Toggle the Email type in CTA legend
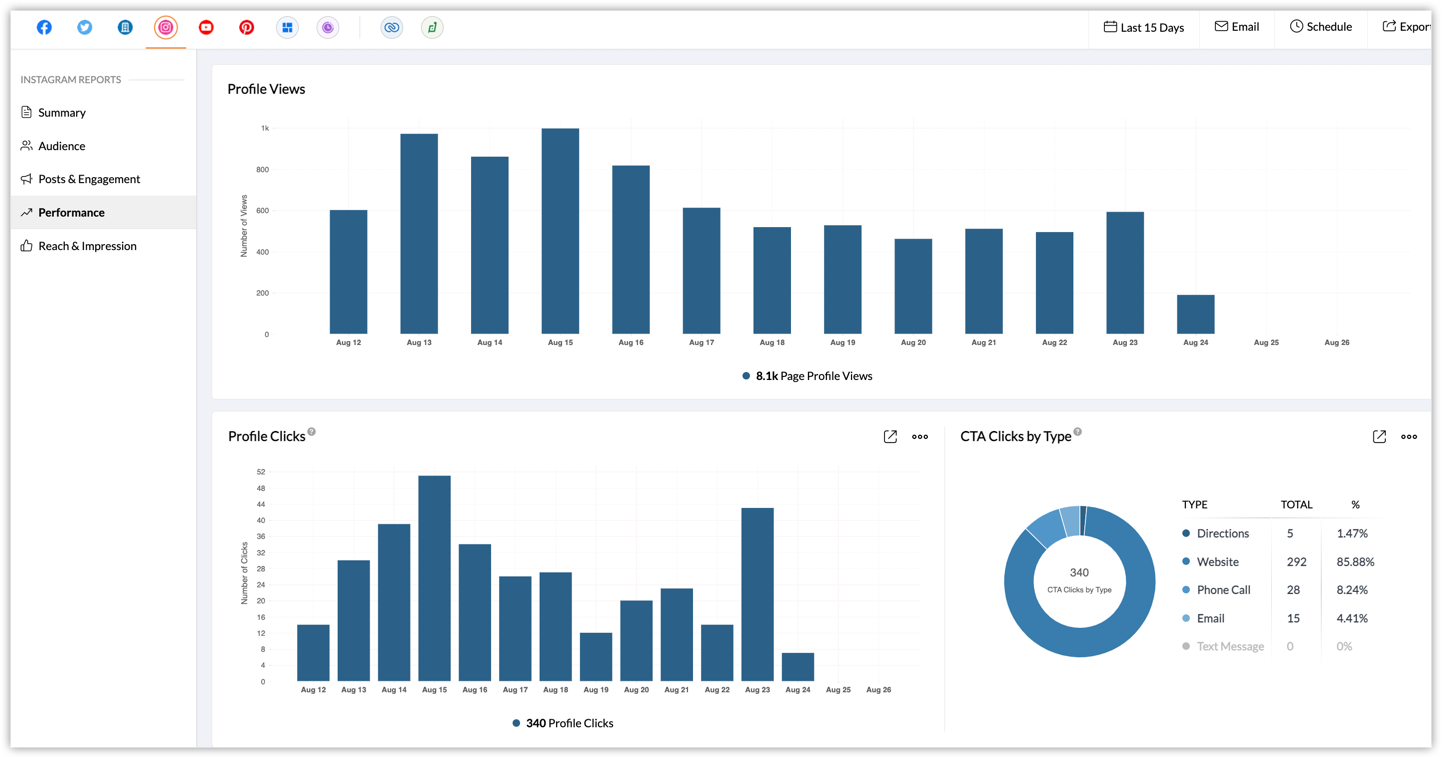1442x758 pixels. click(1203, 618)
